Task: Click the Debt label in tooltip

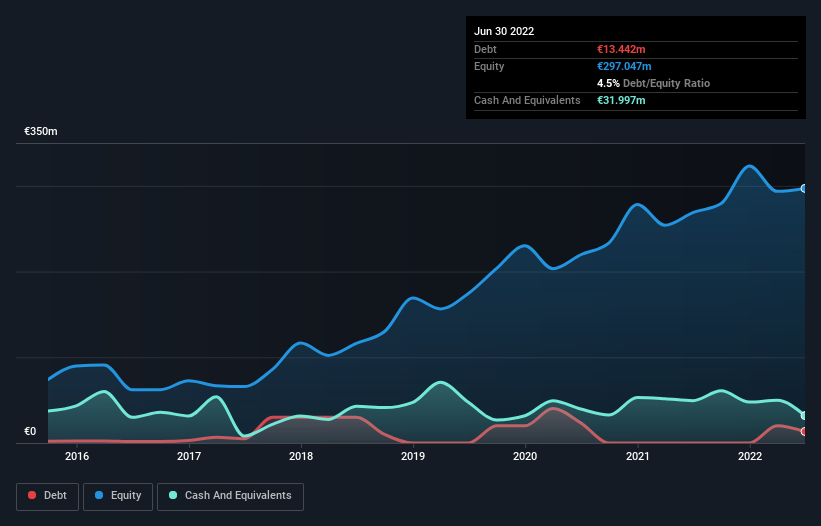Action: coord(485,49)
